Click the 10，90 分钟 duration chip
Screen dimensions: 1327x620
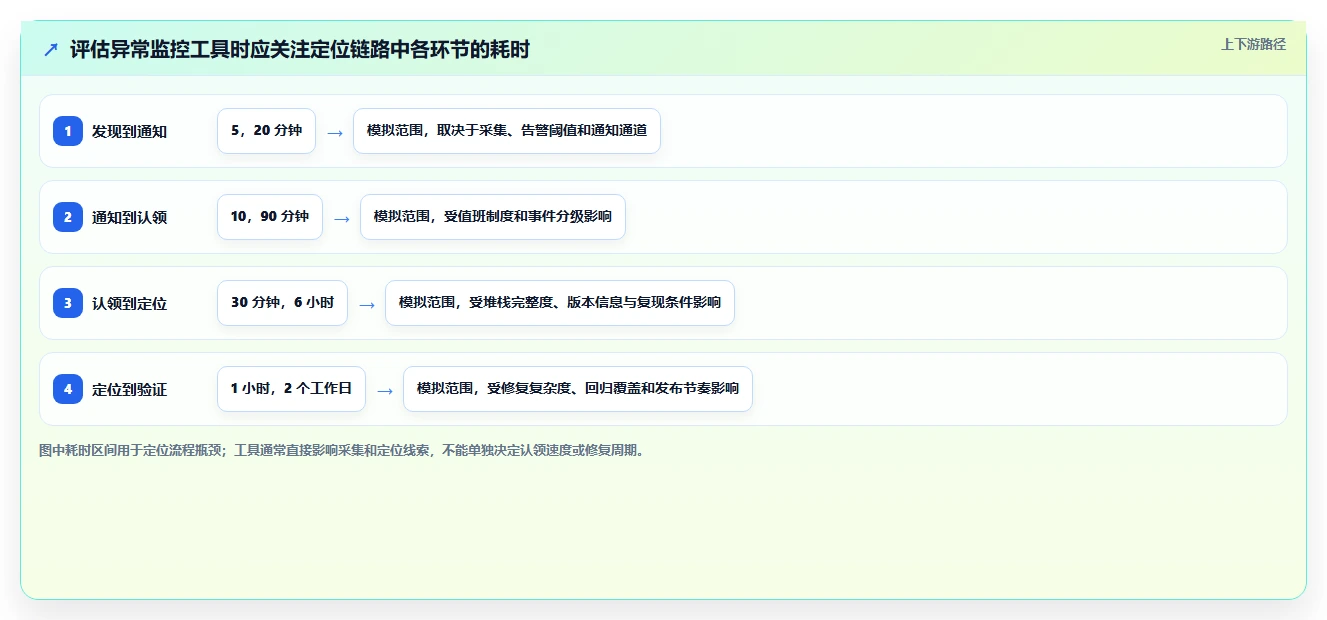tap(270, 217)
